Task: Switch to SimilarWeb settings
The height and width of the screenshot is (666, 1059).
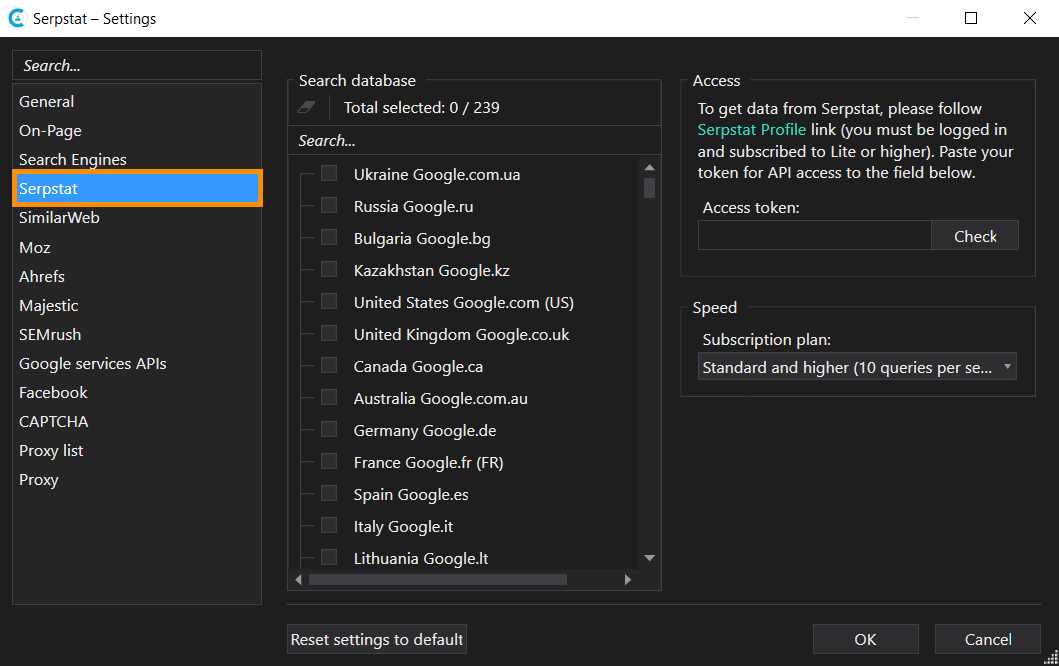Action: tap(136, 217)
